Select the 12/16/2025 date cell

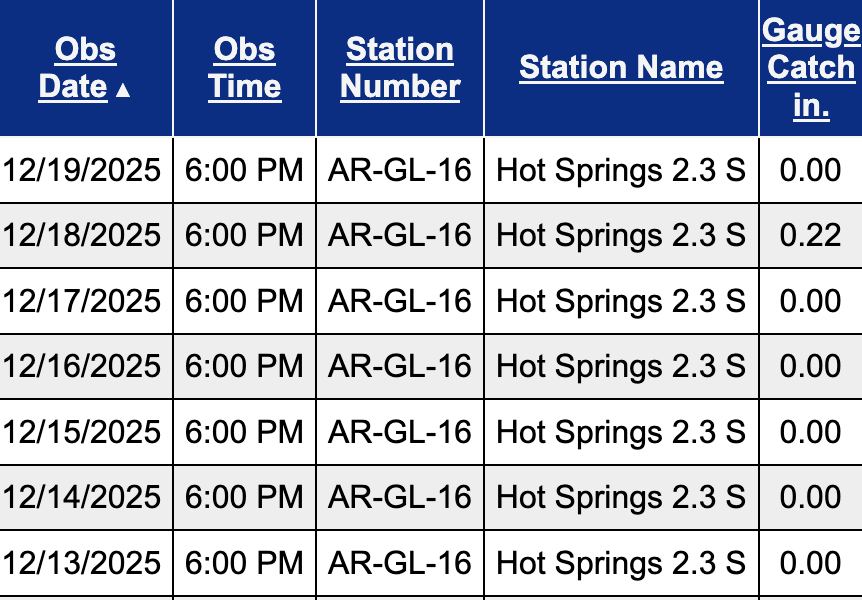81,366
